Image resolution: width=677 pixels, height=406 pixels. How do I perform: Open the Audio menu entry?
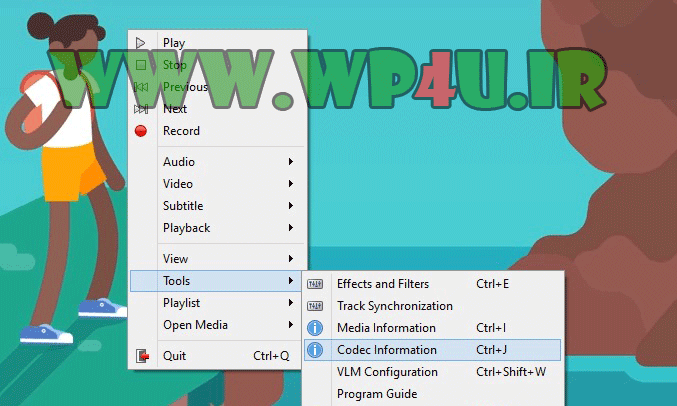pos(215,162)
